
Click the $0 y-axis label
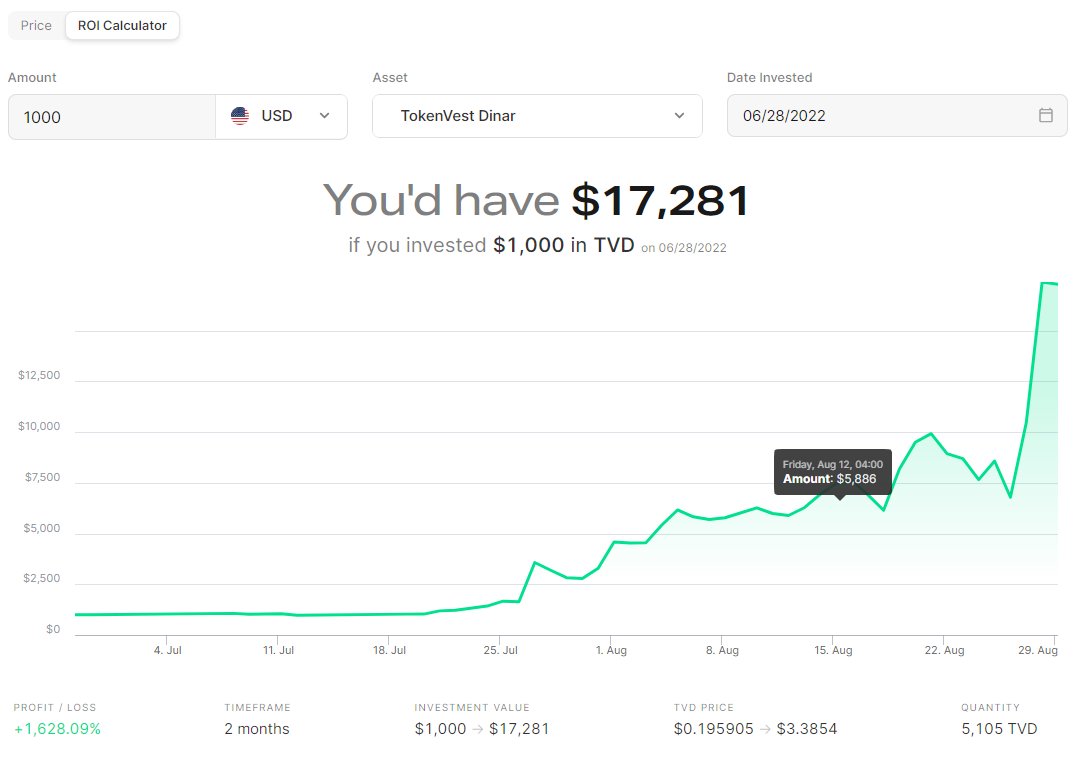point(53,629)
